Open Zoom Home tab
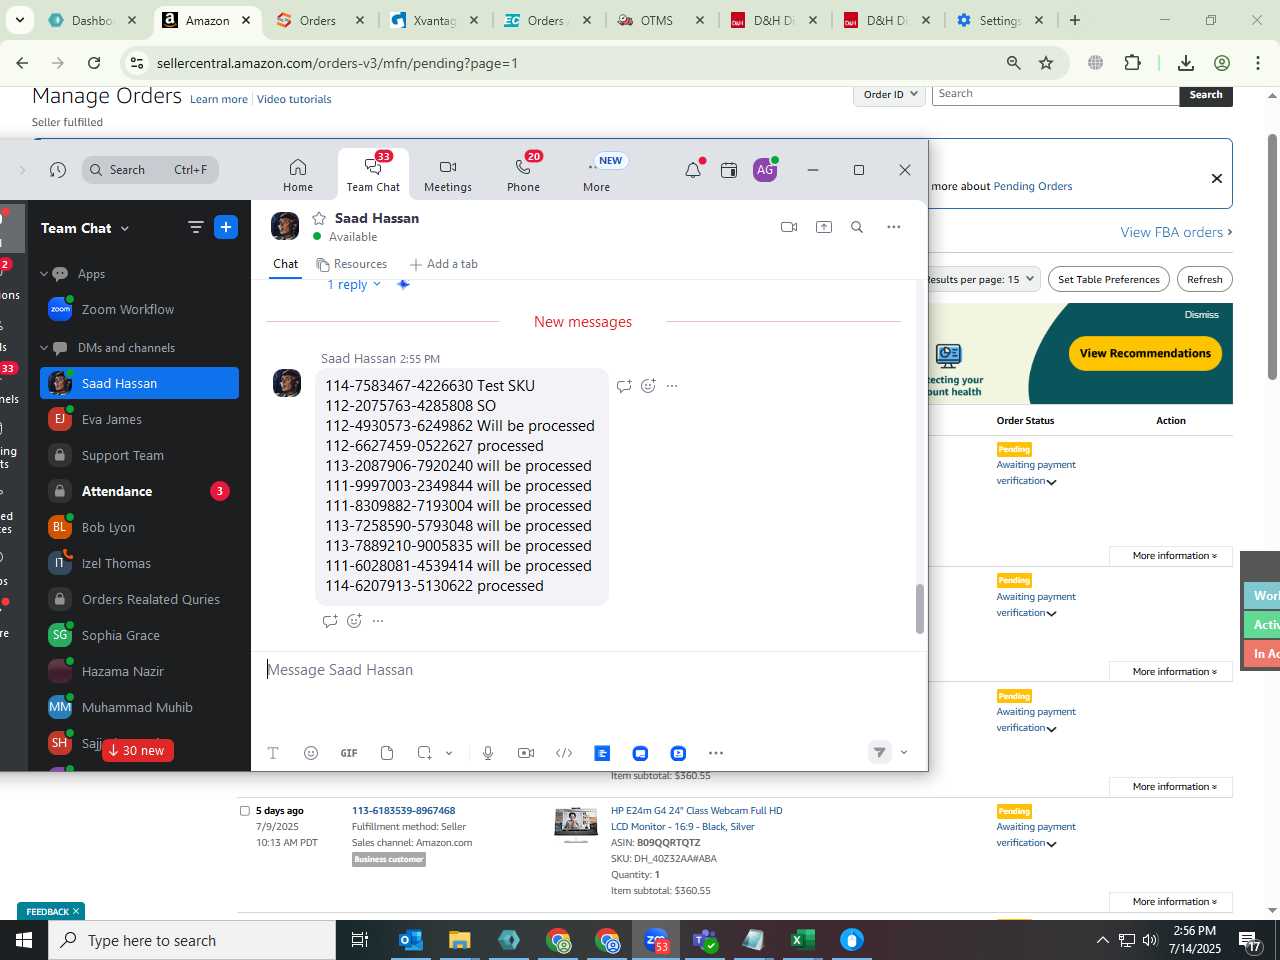Screen dimensions: 1280x960 pos(297,174)
